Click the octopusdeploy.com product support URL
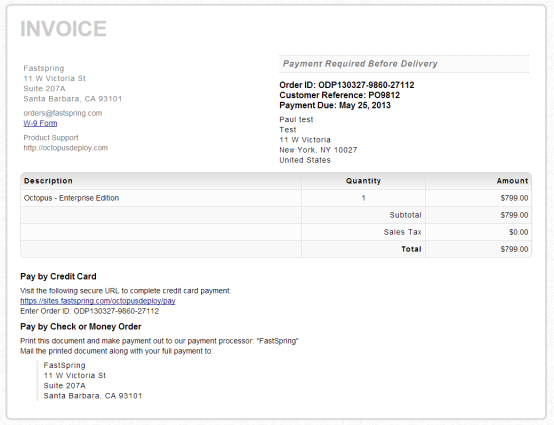 [x=66, y=148]
